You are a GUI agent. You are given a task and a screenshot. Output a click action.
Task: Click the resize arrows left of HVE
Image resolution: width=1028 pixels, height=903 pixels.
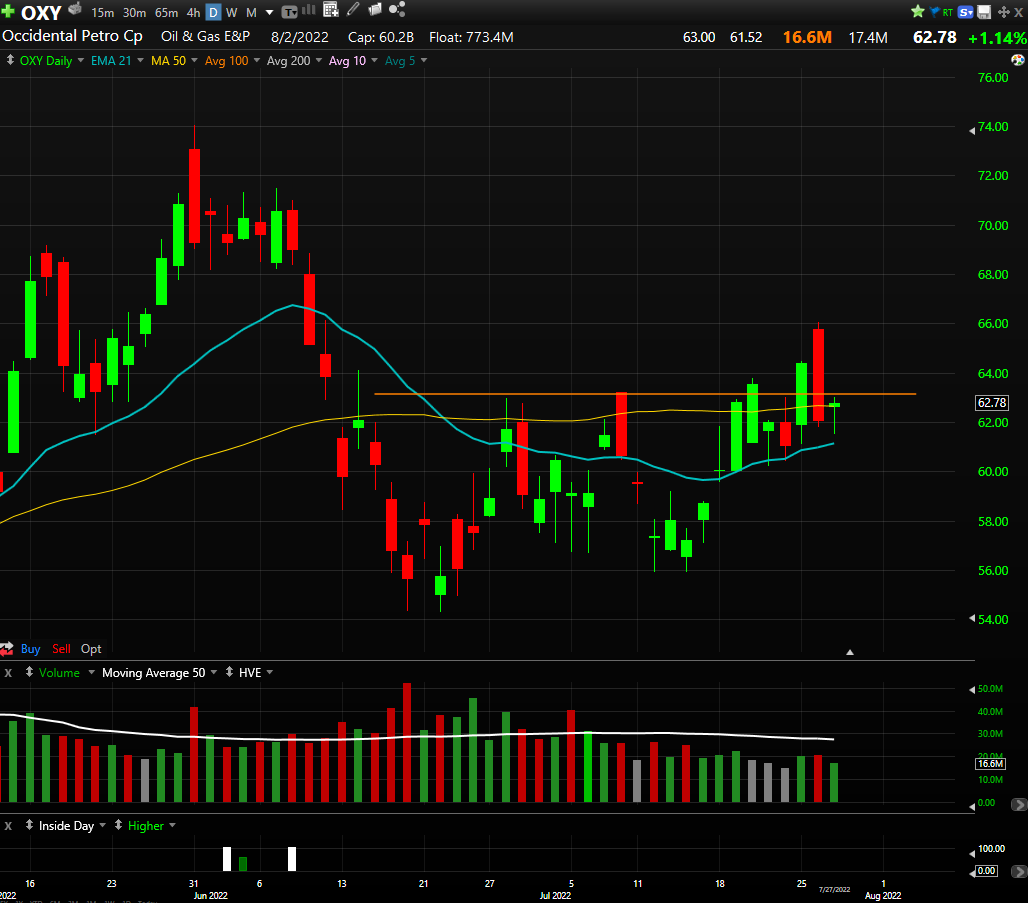click(229, 672)
